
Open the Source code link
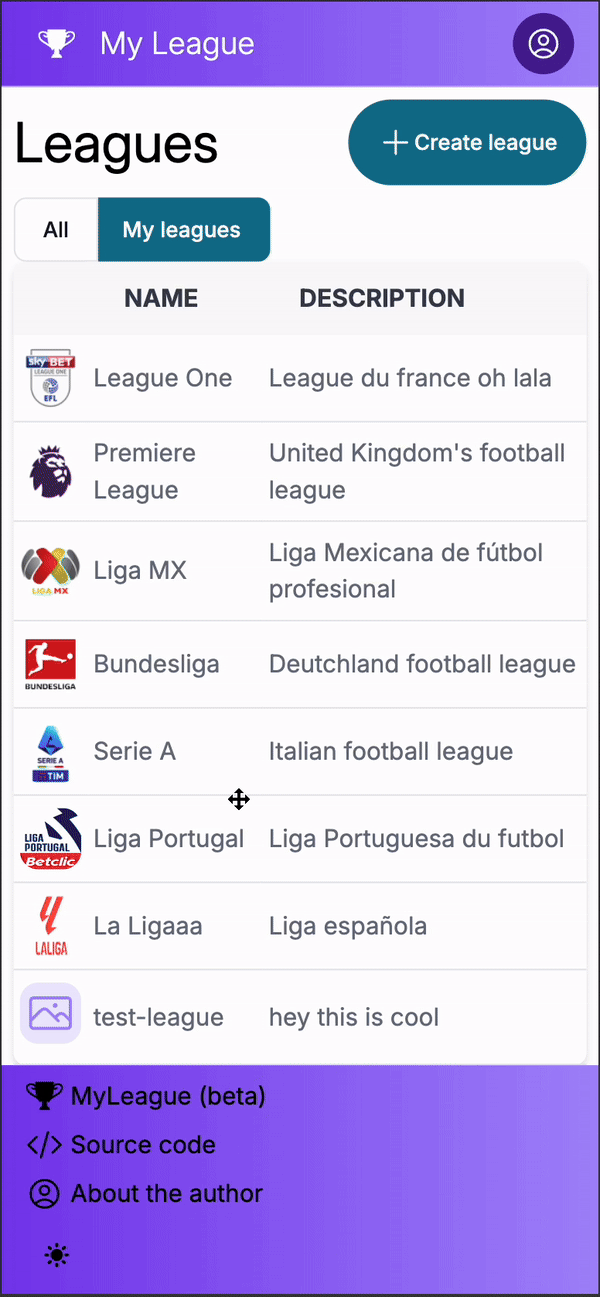(x=121, y=1145)
